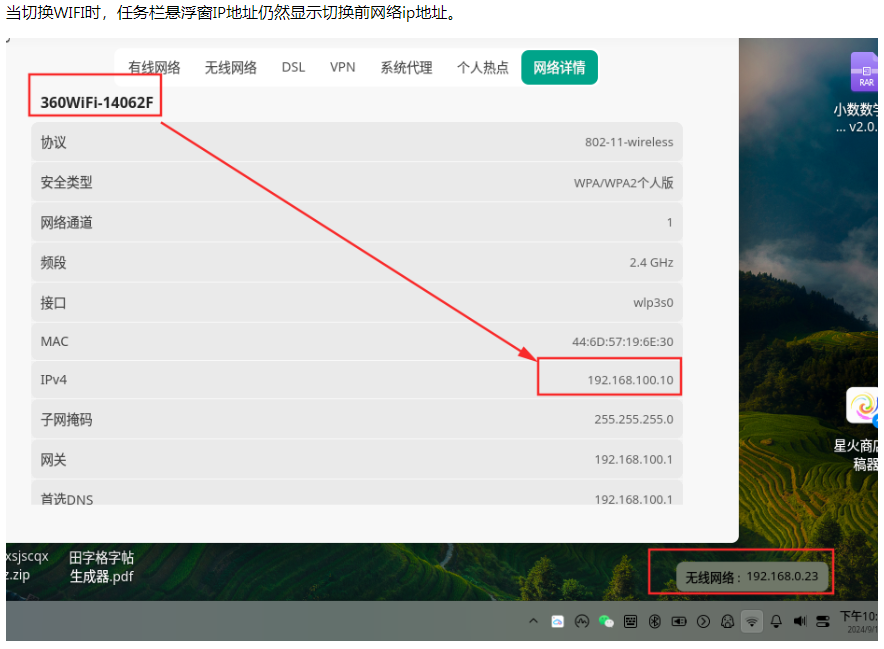The image size is (884, 649).
Task: Expand the hidden tray icons chevron
Action: point(533,621)
